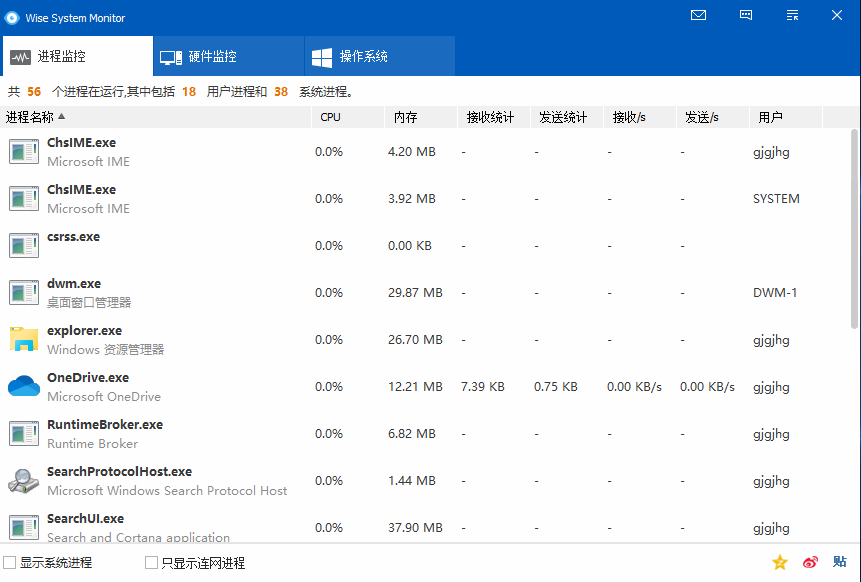The width and height of the screenshot is (861, 582).
Task: Click the explorer.exe folder icon
Action: tap(23, 339)
